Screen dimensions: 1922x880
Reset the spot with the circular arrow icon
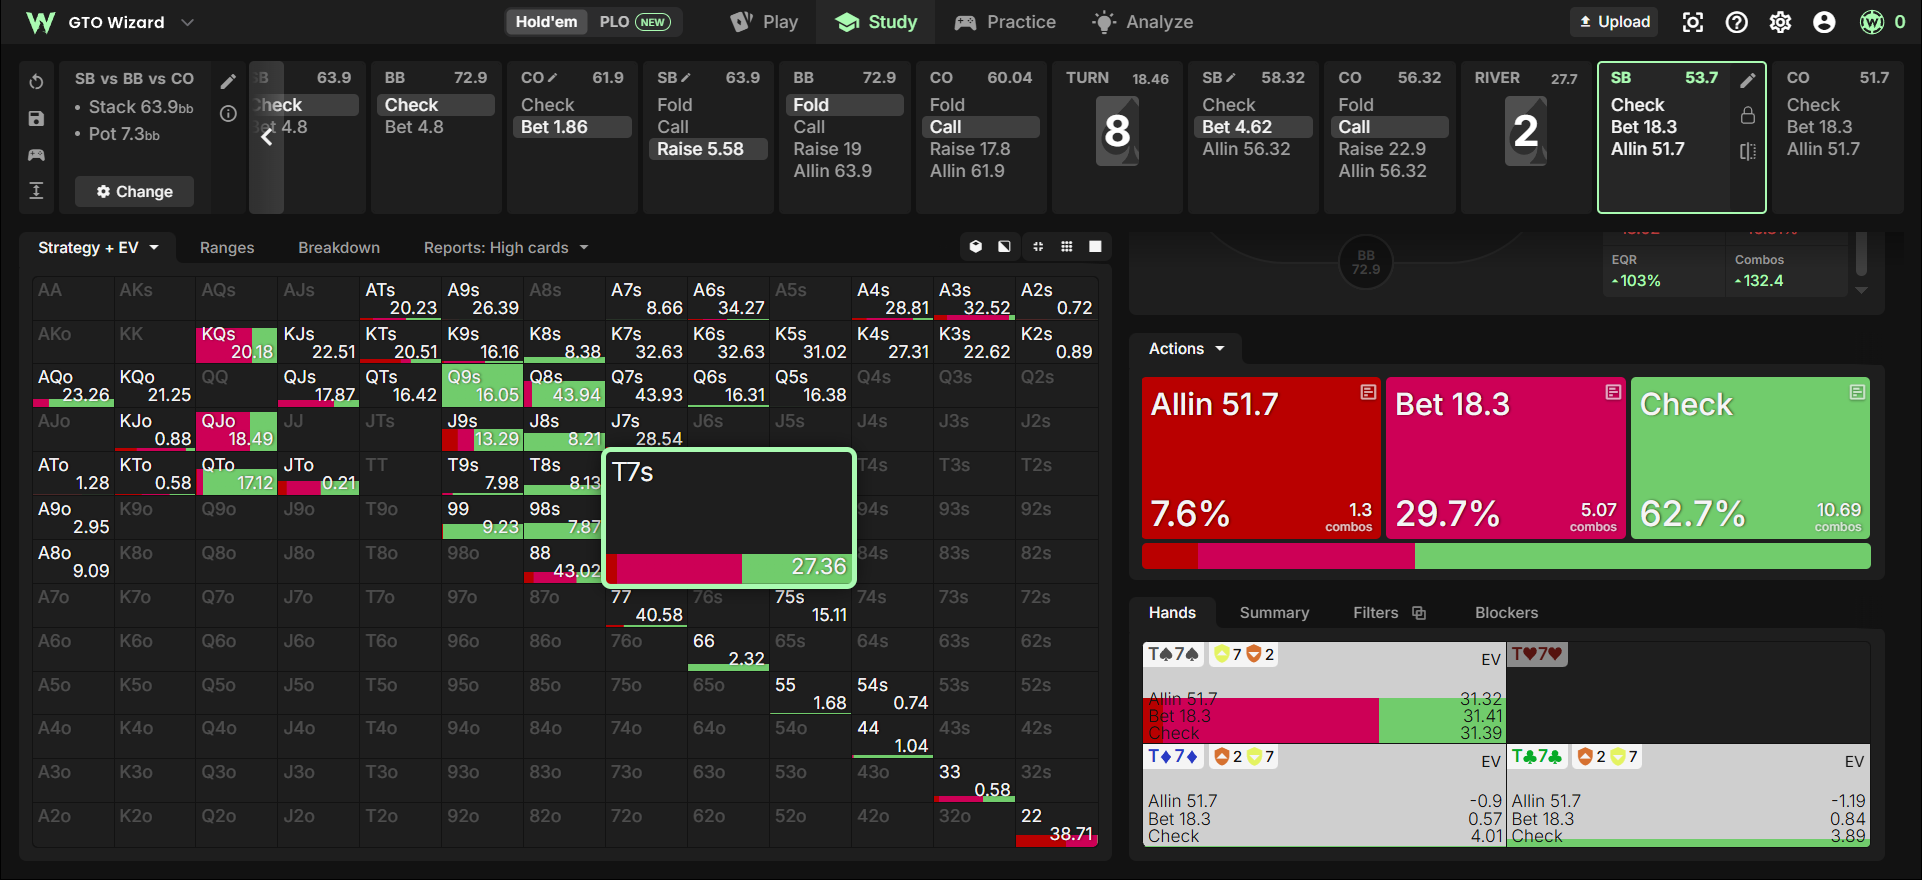pos(36,81)
